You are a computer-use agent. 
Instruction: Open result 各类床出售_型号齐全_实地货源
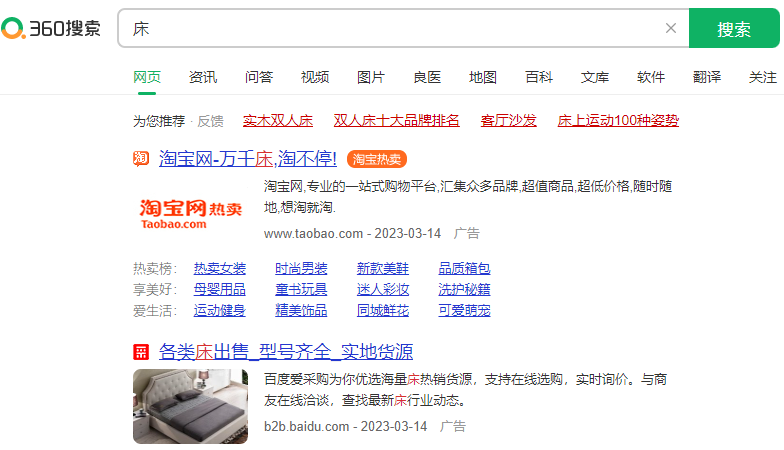click(x=286, y=352)
